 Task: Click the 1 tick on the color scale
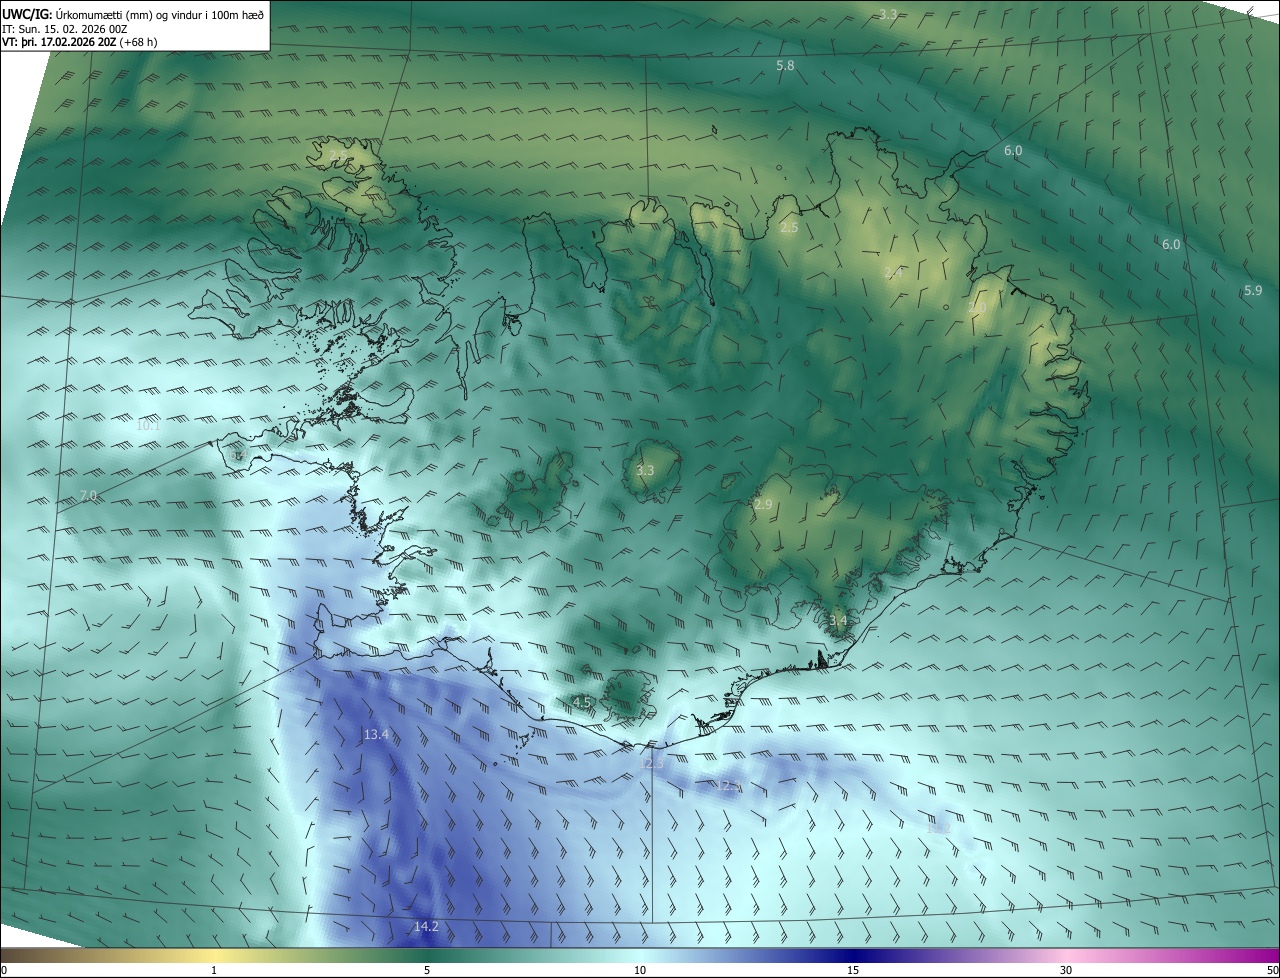click(215, 970)
